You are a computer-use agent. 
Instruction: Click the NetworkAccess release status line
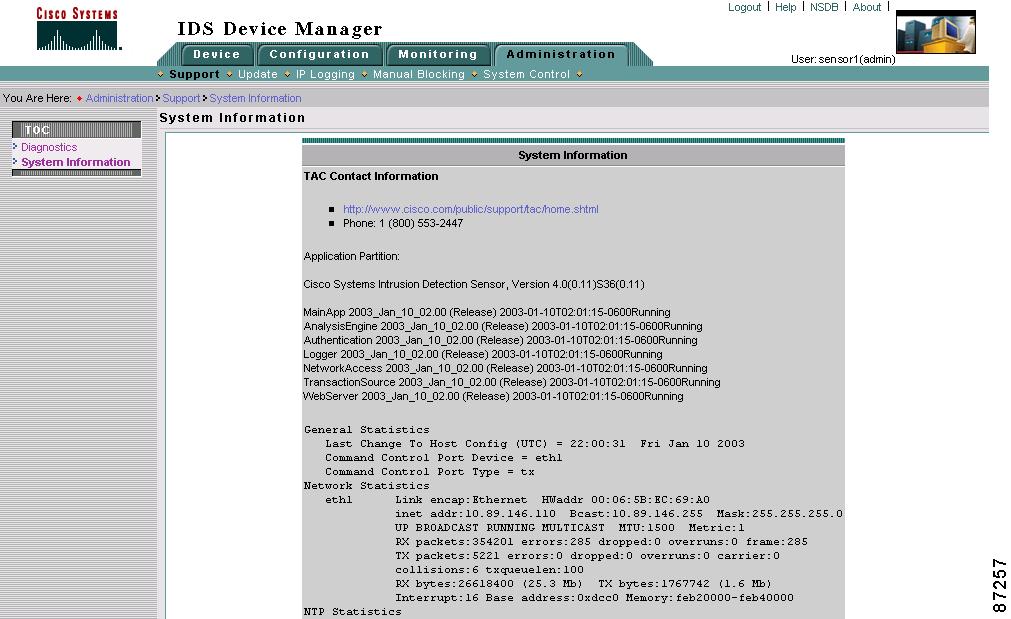[x=506, y=368]
